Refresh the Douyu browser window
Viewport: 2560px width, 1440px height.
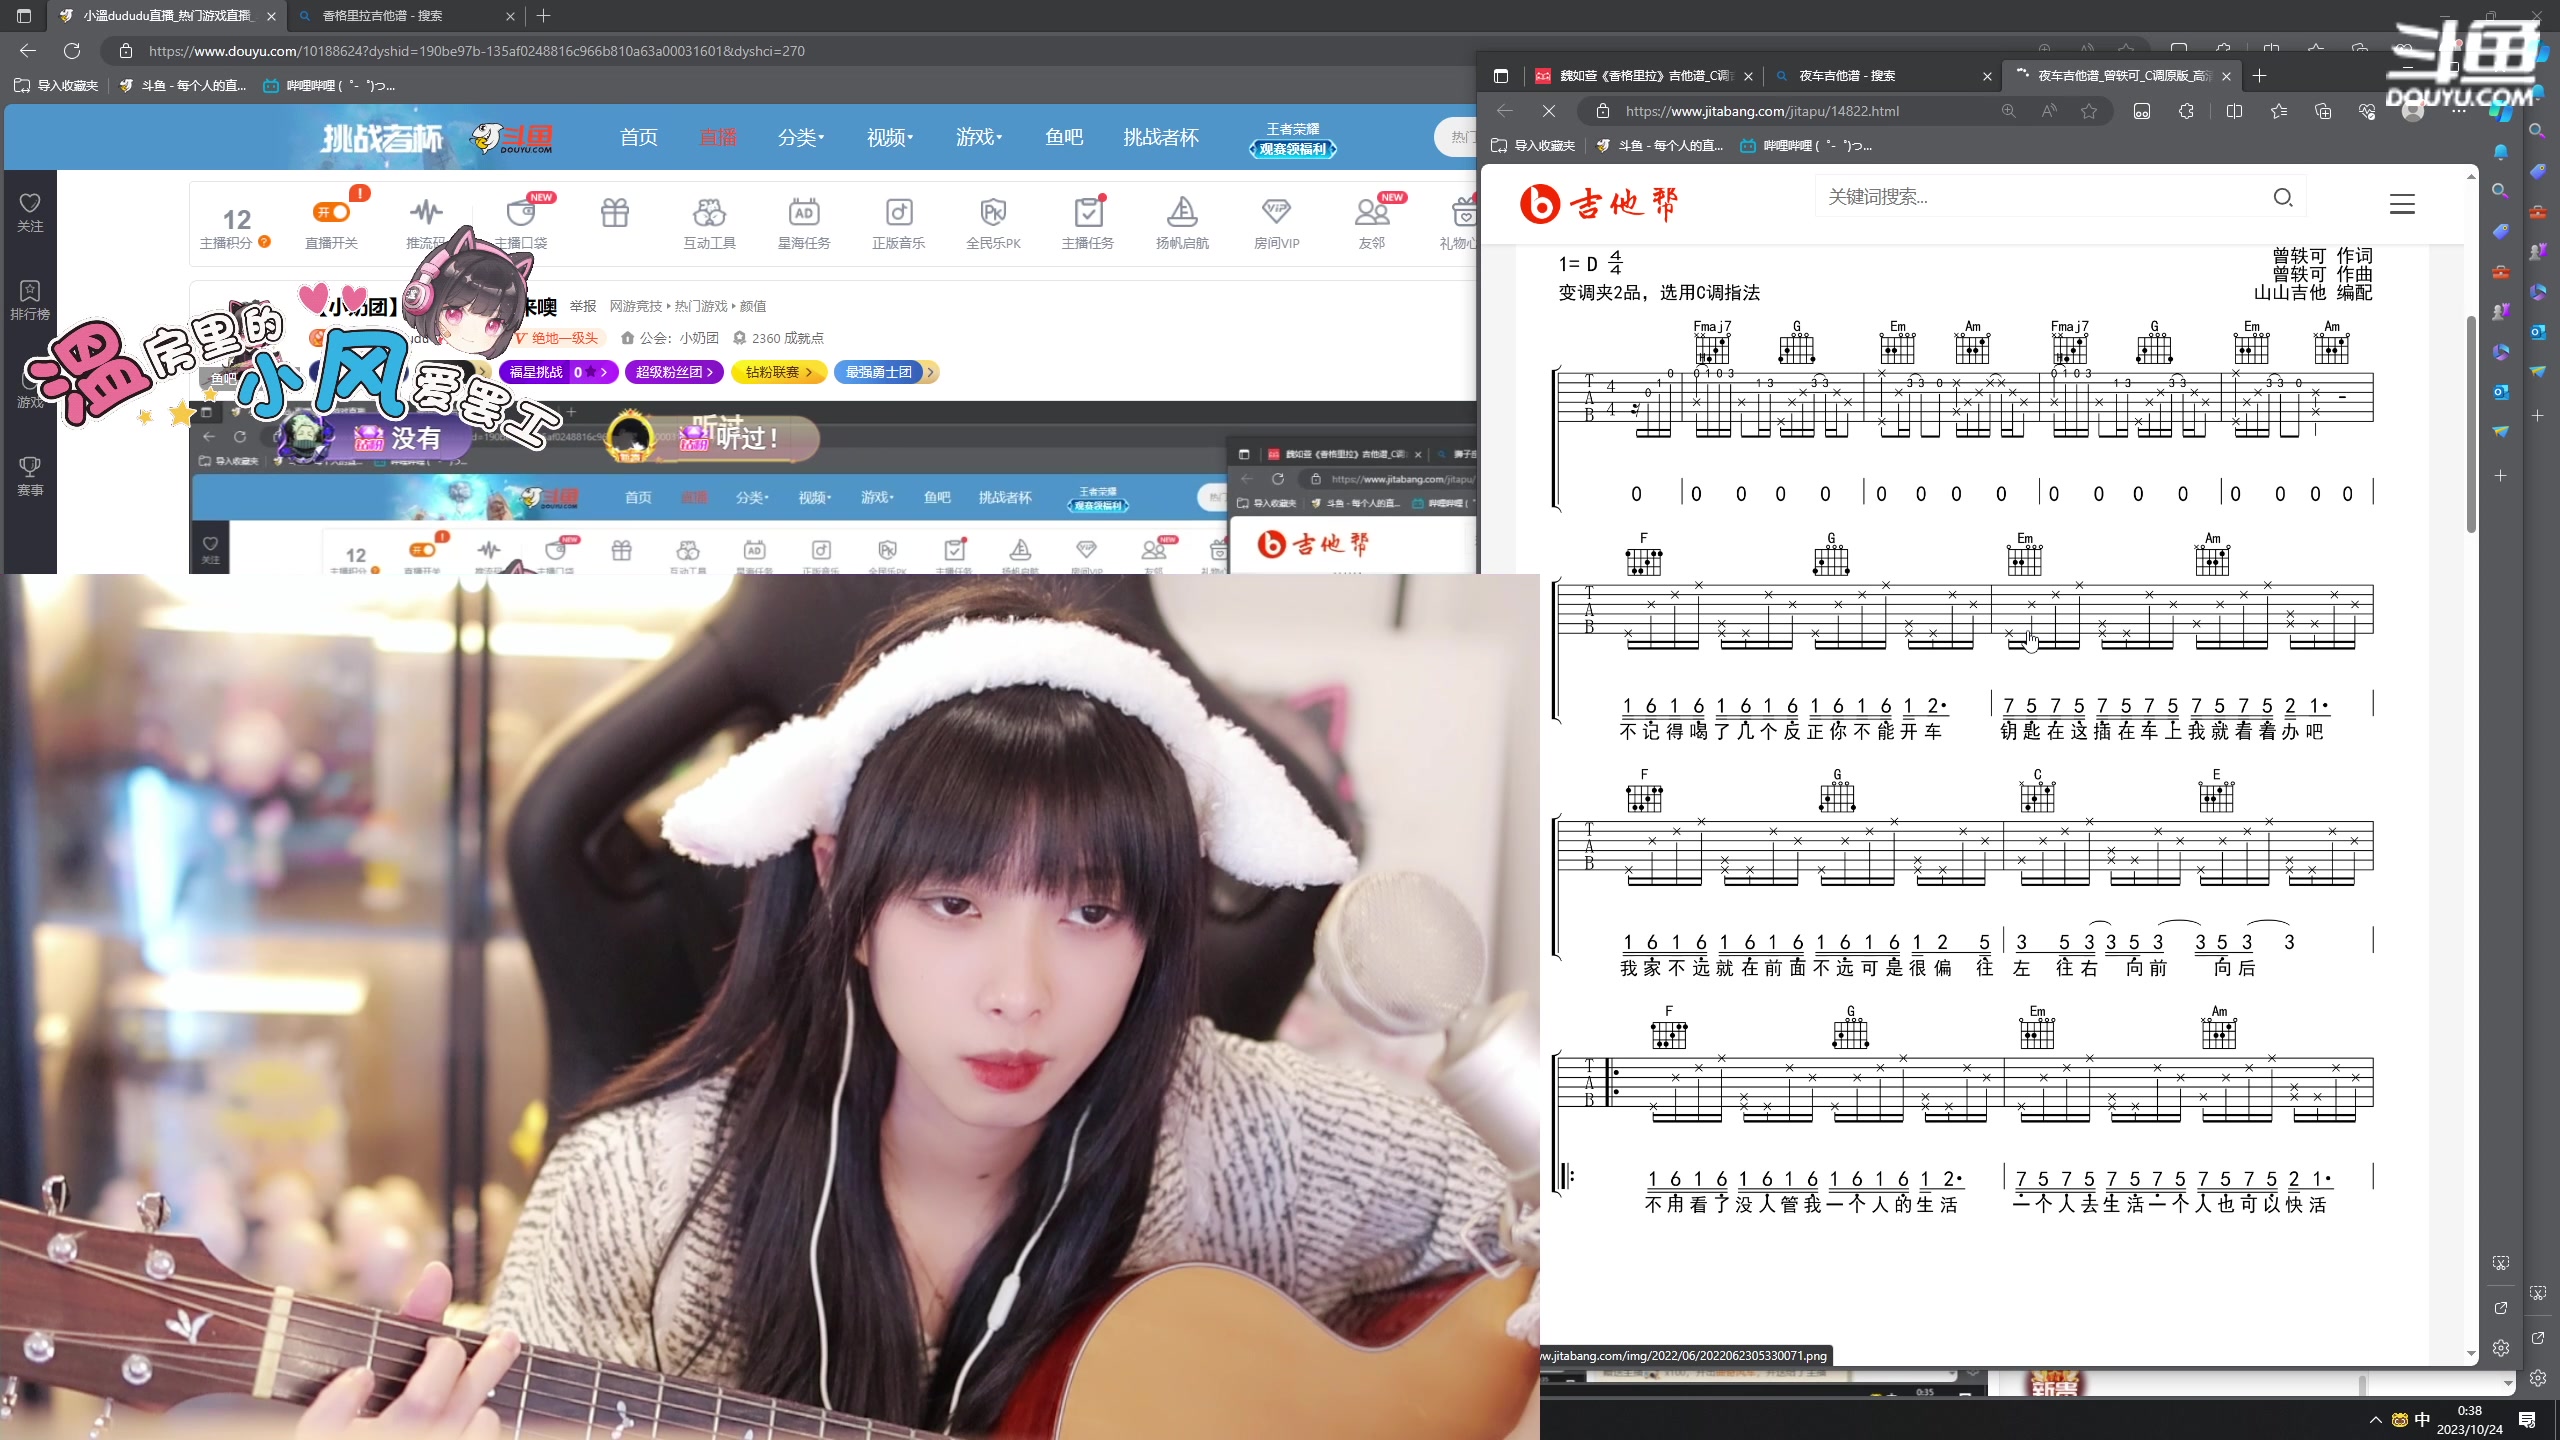click(x=72, y=51)
